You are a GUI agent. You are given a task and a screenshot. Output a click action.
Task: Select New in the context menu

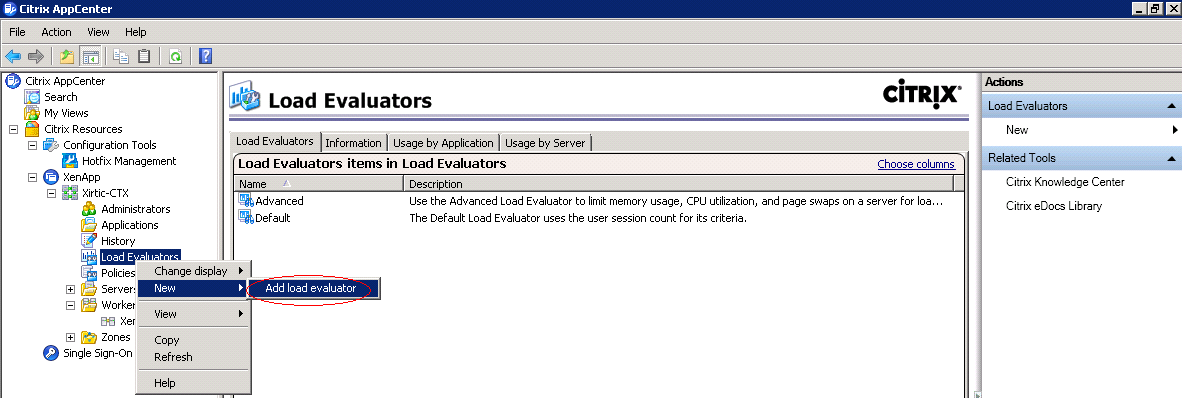coord(192,288)
